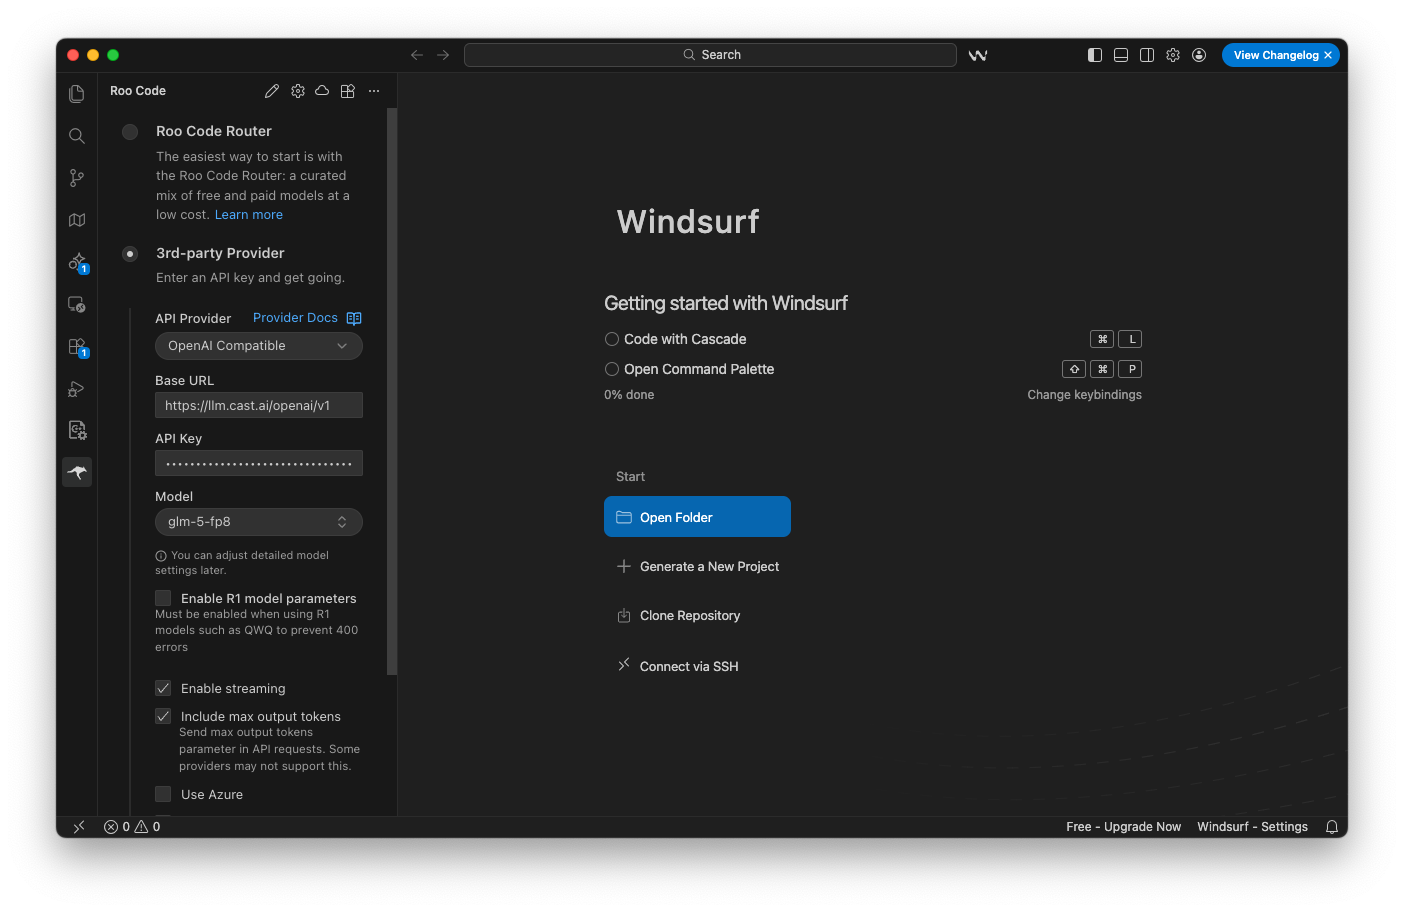Image resolution: width=1404 pixels, height=912 pixels.
Task: Click Generate a New Project
Action: click(x=698, y=566)
